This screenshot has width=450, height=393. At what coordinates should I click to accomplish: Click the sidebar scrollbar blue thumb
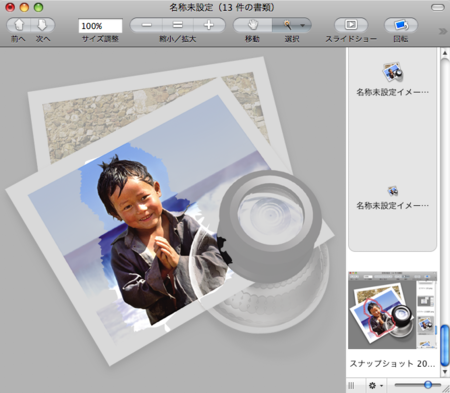click(x=445, y=346)
